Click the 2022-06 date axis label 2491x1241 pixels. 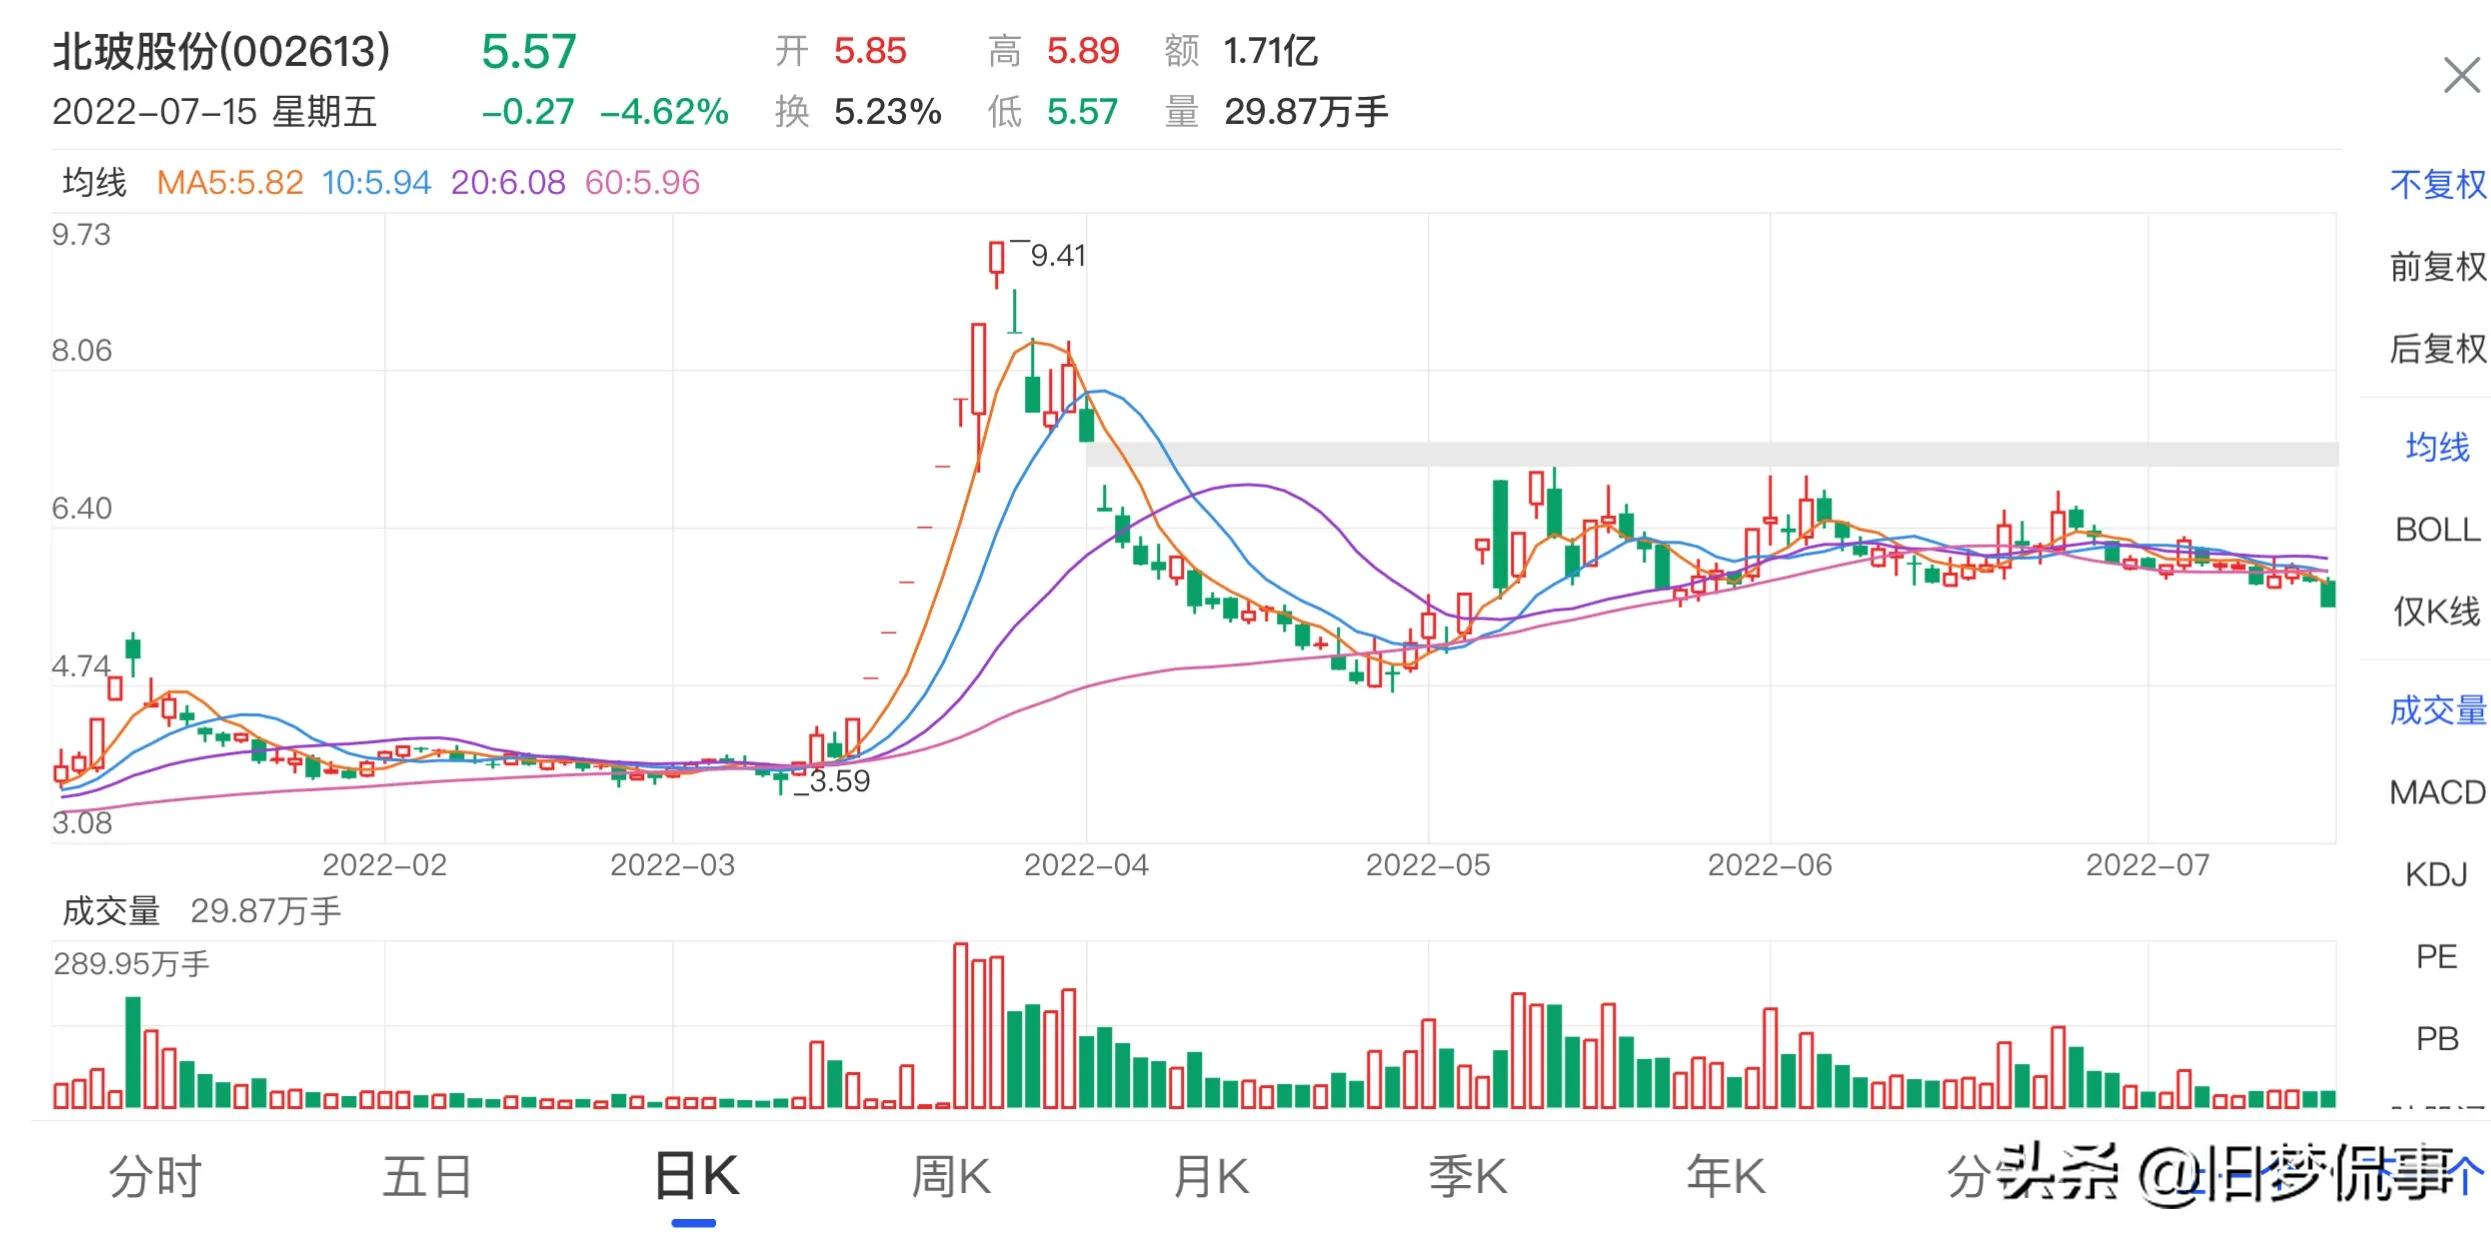tap(1770, 865)
